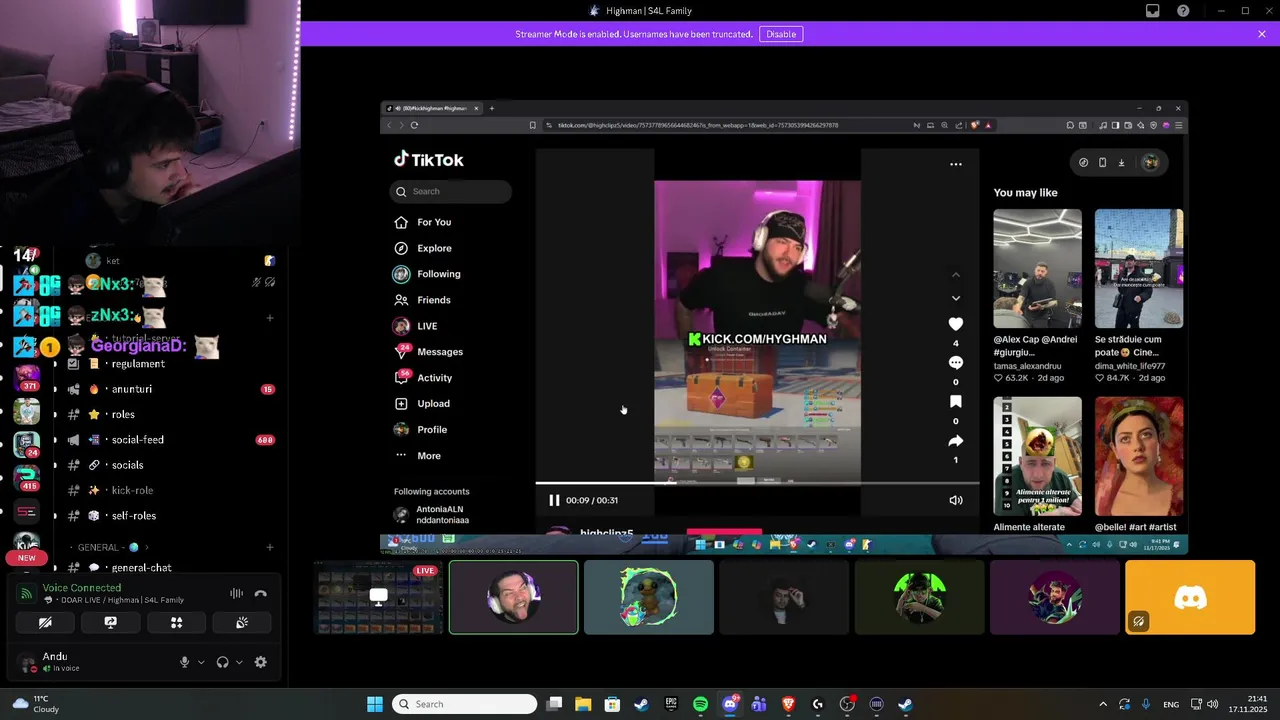Collapse the GENERAL channel category
The image size is (1280, 720).
[x=113, y=547]
